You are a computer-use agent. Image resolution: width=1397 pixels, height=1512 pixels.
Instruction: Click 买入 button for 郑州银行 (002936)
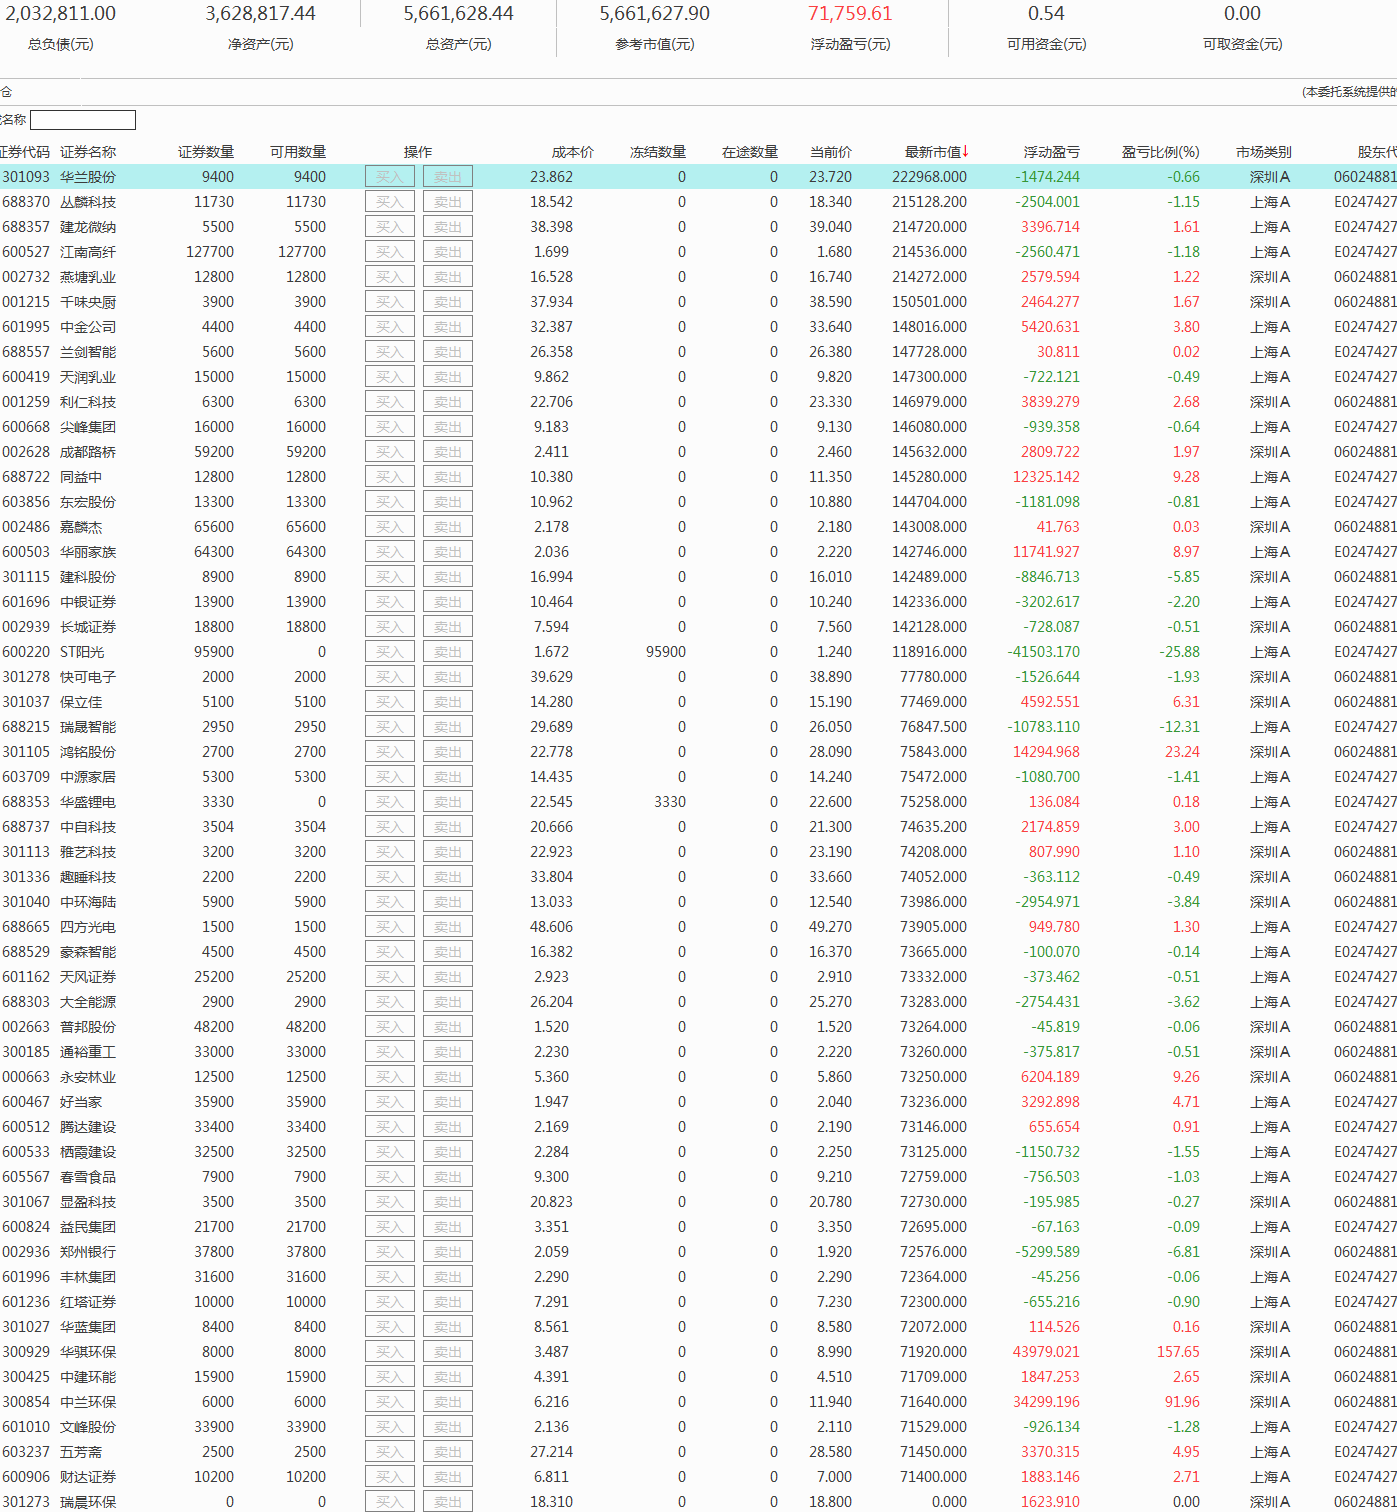pyautogui.click(x=390, y=1252)
